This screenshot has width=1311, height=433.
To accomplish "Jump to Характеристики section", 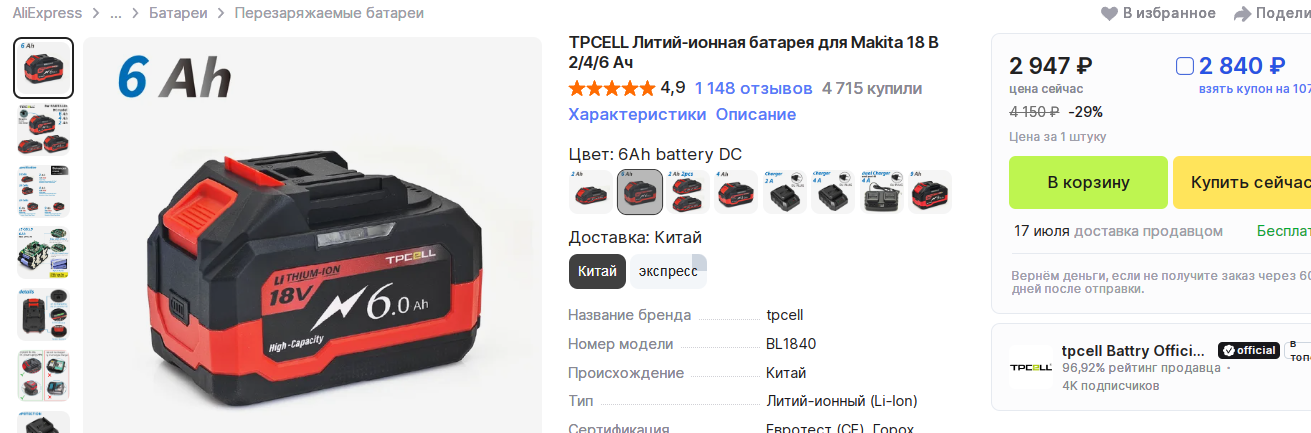I will [637, 114].
